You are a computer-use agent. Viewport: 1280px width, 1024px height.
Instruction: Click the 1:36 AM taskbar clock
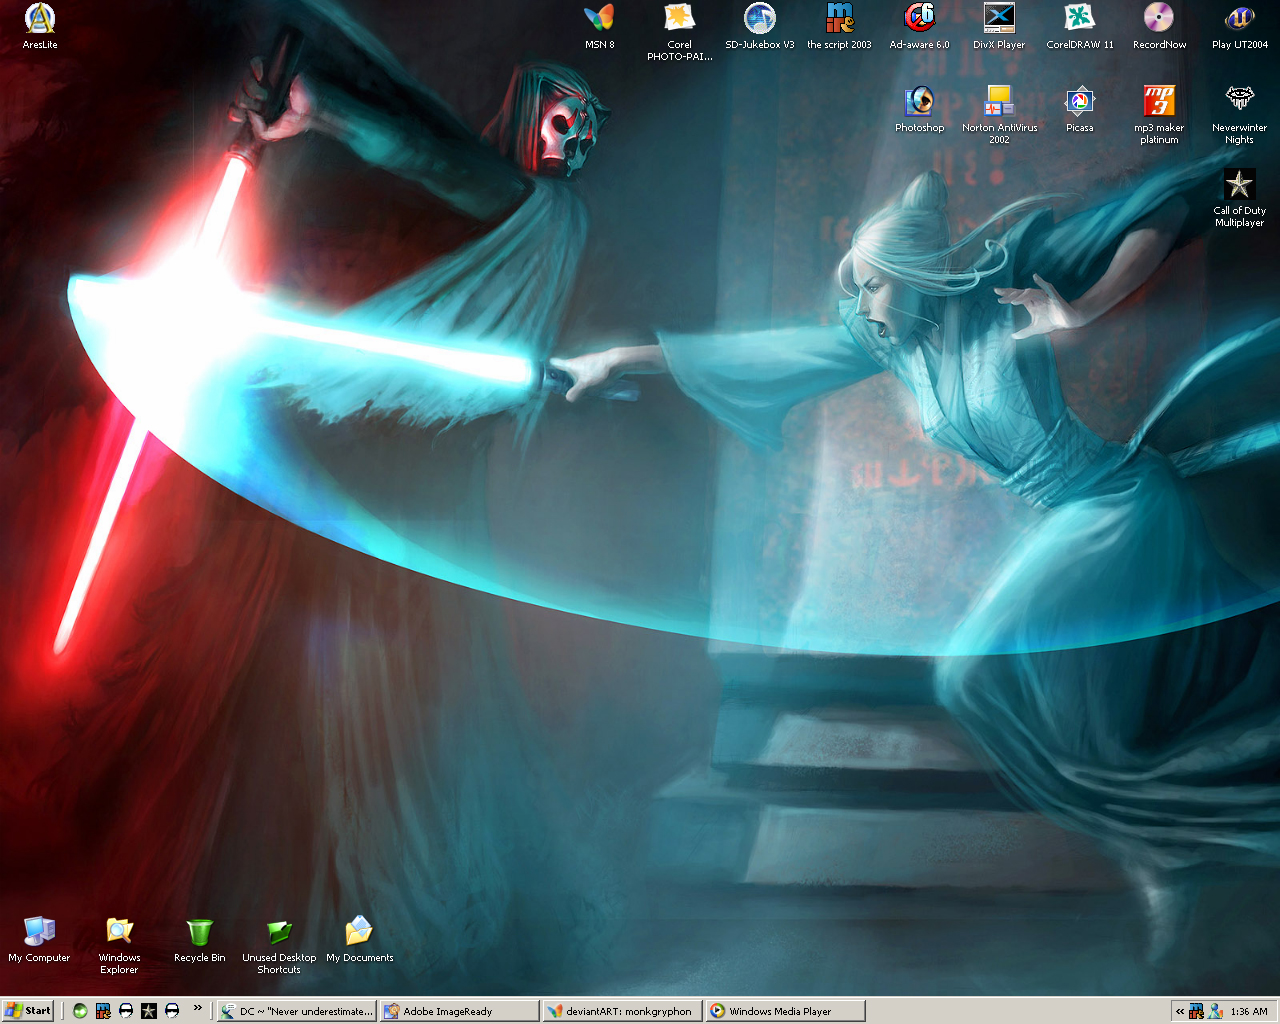click(x=1249, y=1011)
